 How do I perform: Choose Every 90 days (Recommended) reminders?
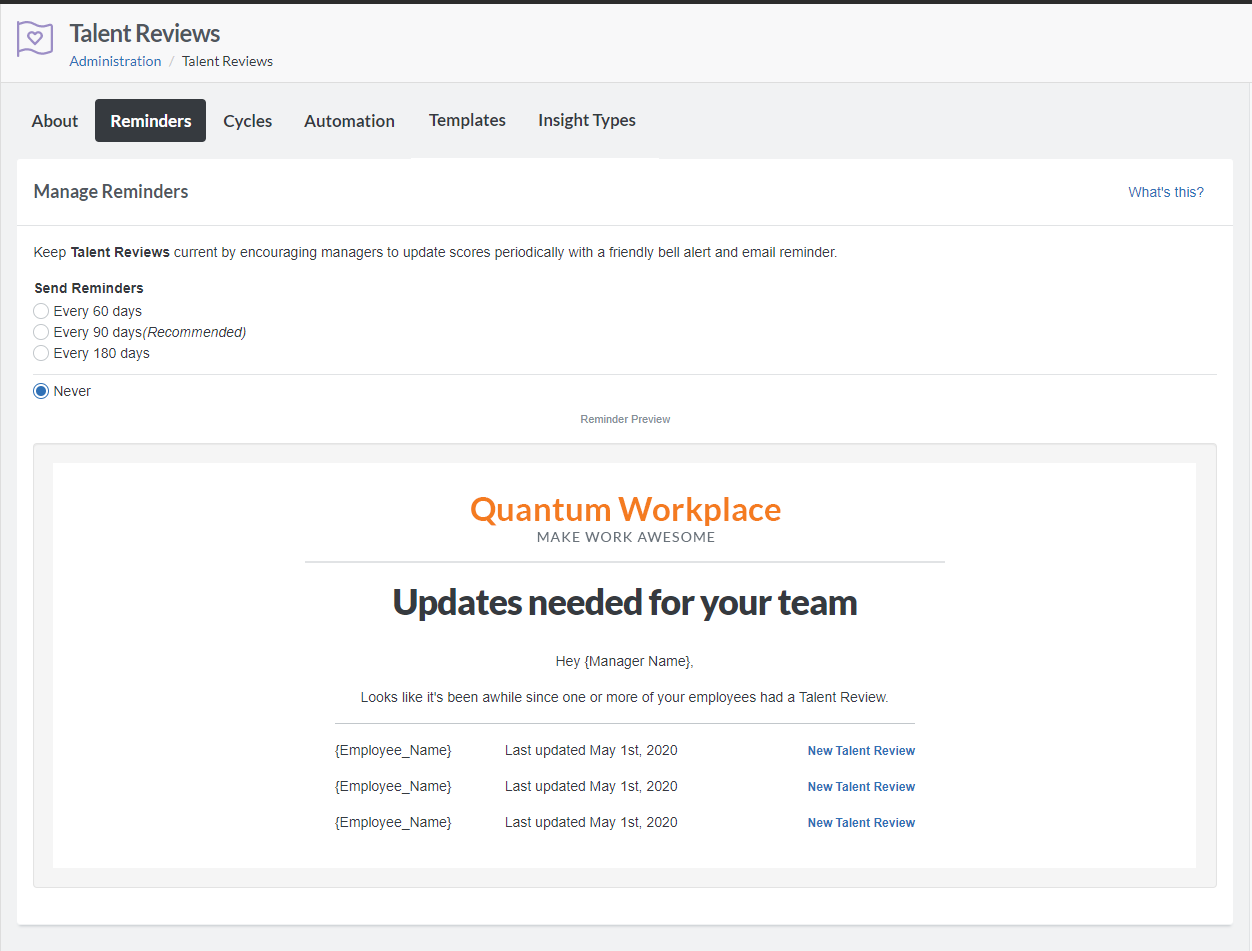tap(41, 332)
